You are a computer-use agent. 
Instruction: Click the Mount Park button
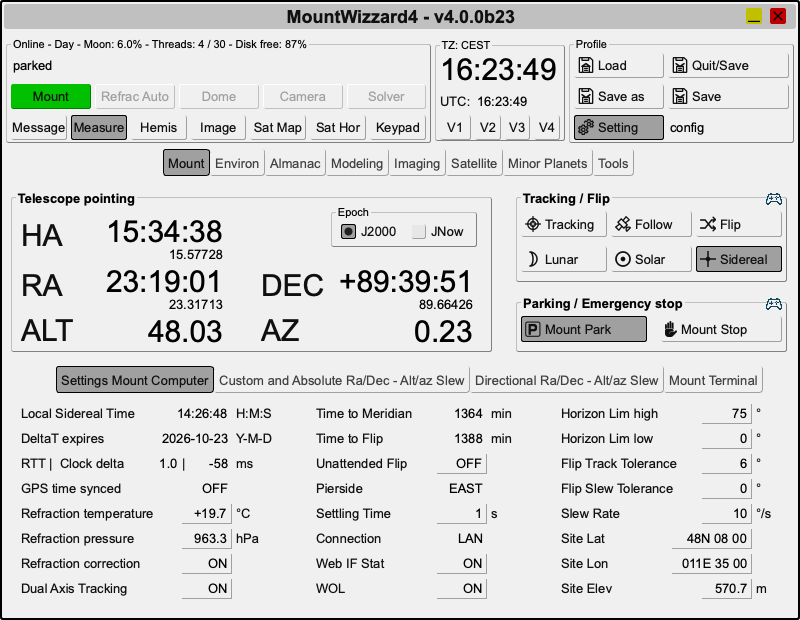(x=584, y=330)
